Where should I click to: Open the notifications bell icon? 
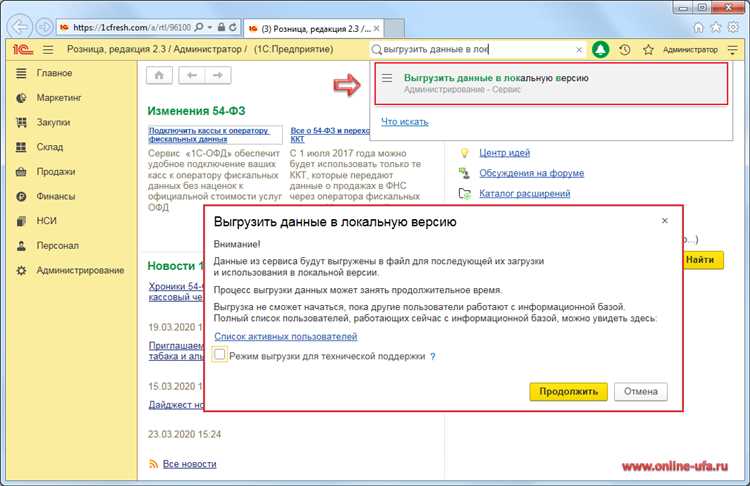601,49
